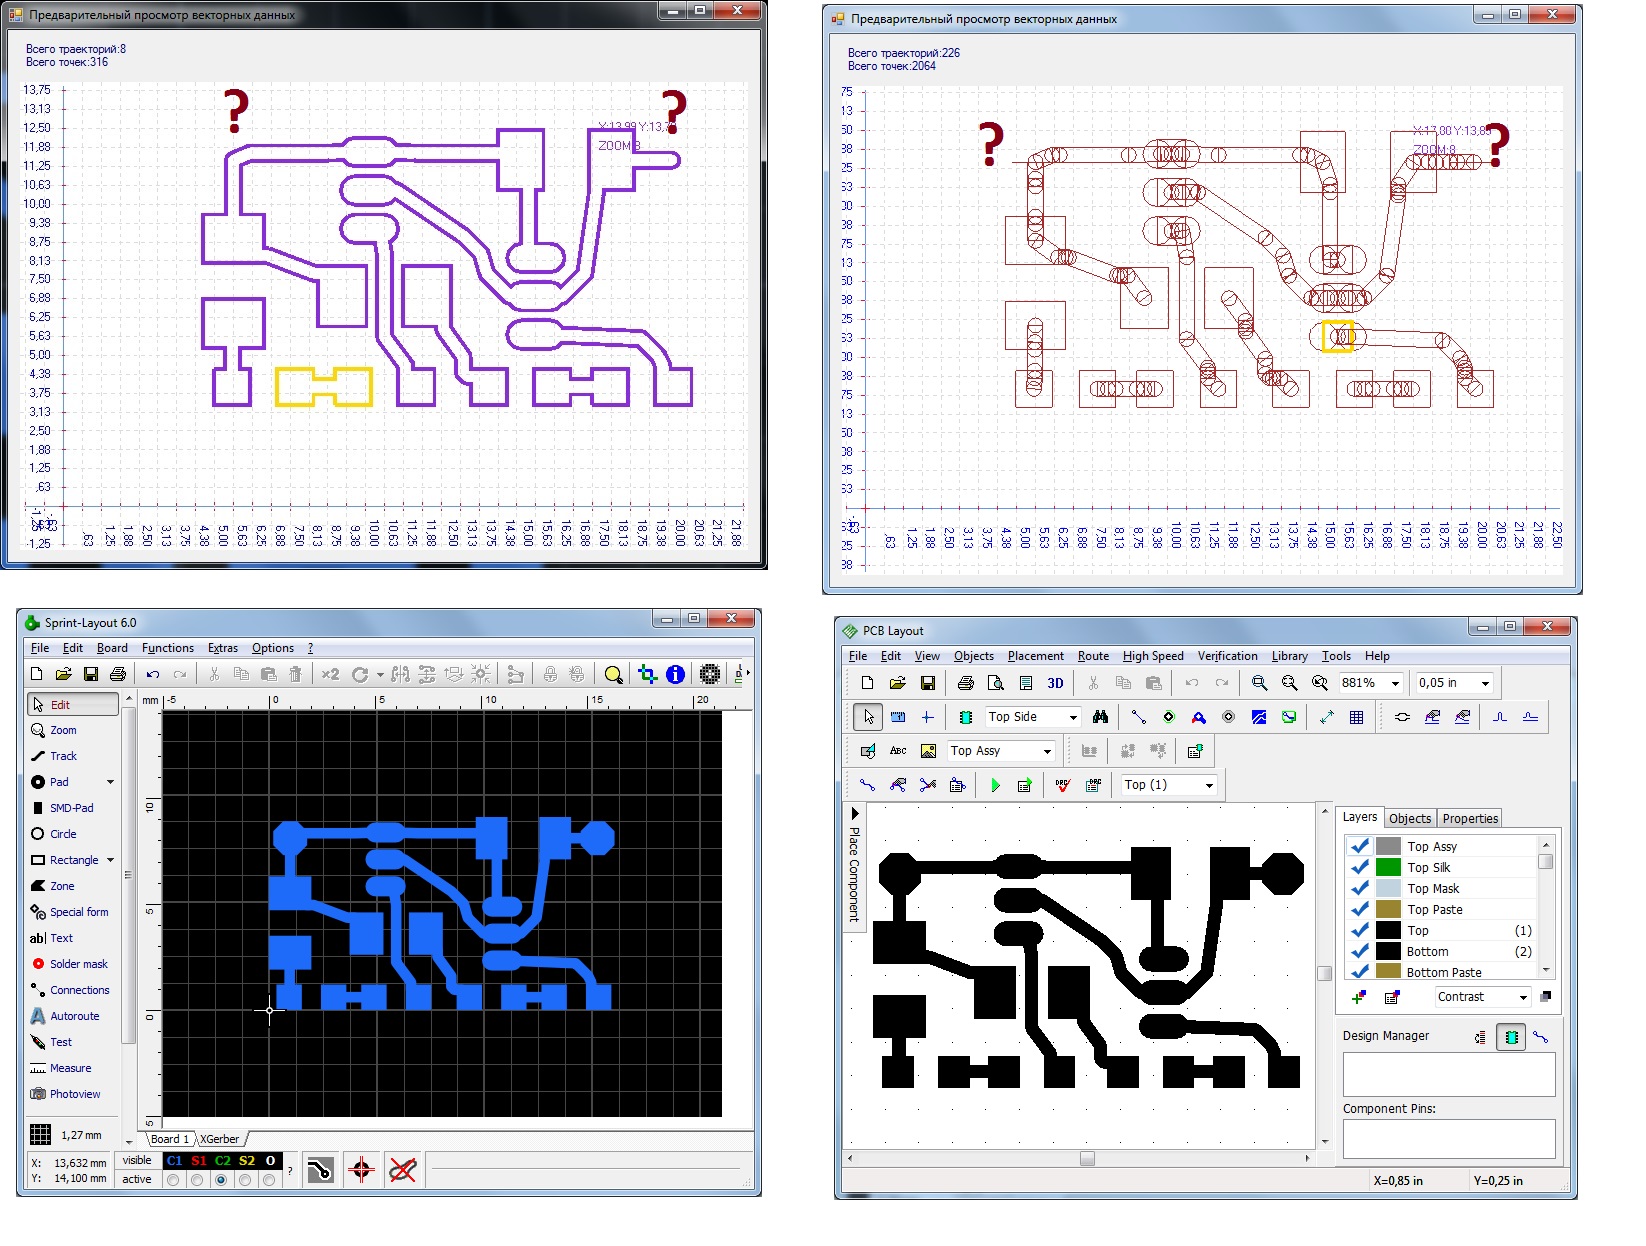Screen dimensions: 1646x1246
Task: Click the binoculars find icon in PCB Layout
Action: [1100, 717]
